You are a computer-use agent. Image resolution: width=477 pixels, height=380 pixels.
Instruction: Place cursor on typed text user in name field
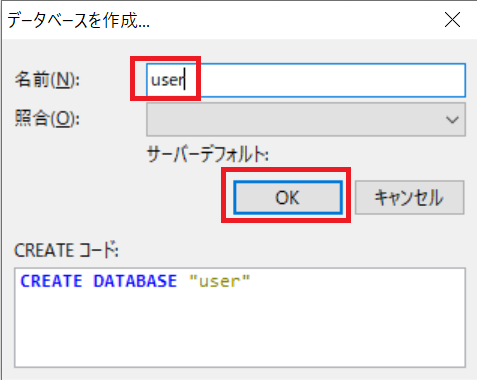tap(167, 80)
